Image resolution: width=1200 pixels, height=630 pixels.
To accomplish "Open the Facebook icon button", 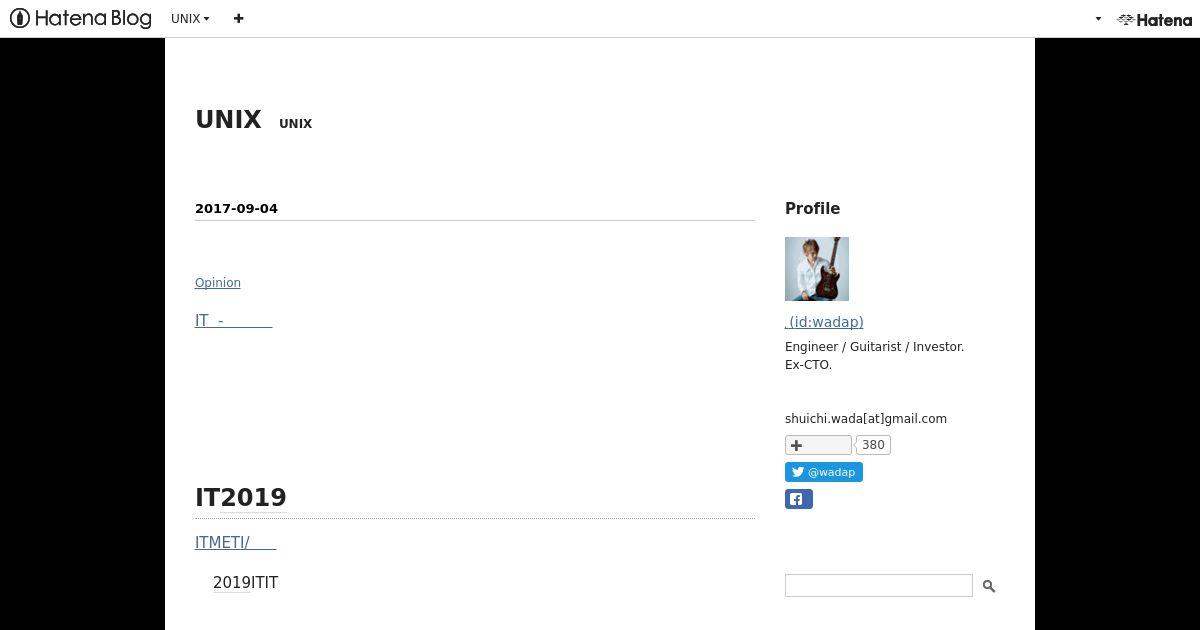I will pos(799,499).
